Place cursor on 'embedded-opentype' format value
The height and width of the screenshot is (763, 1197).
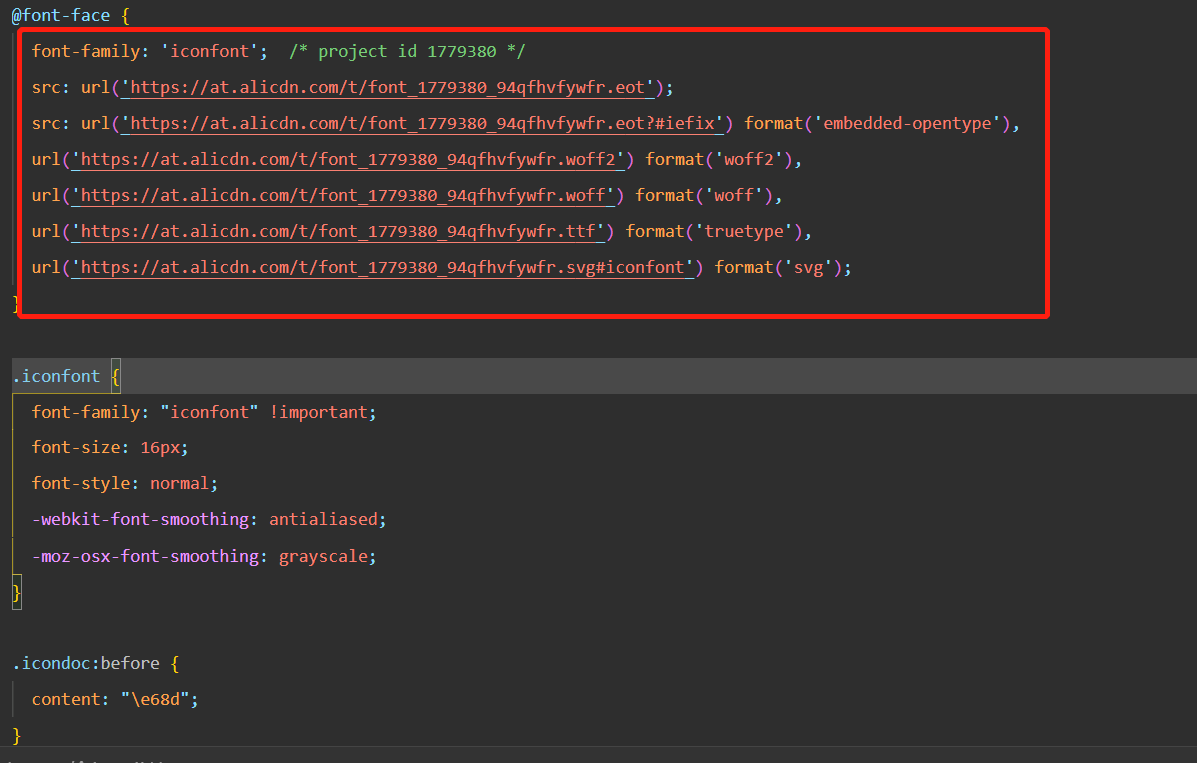909,123
